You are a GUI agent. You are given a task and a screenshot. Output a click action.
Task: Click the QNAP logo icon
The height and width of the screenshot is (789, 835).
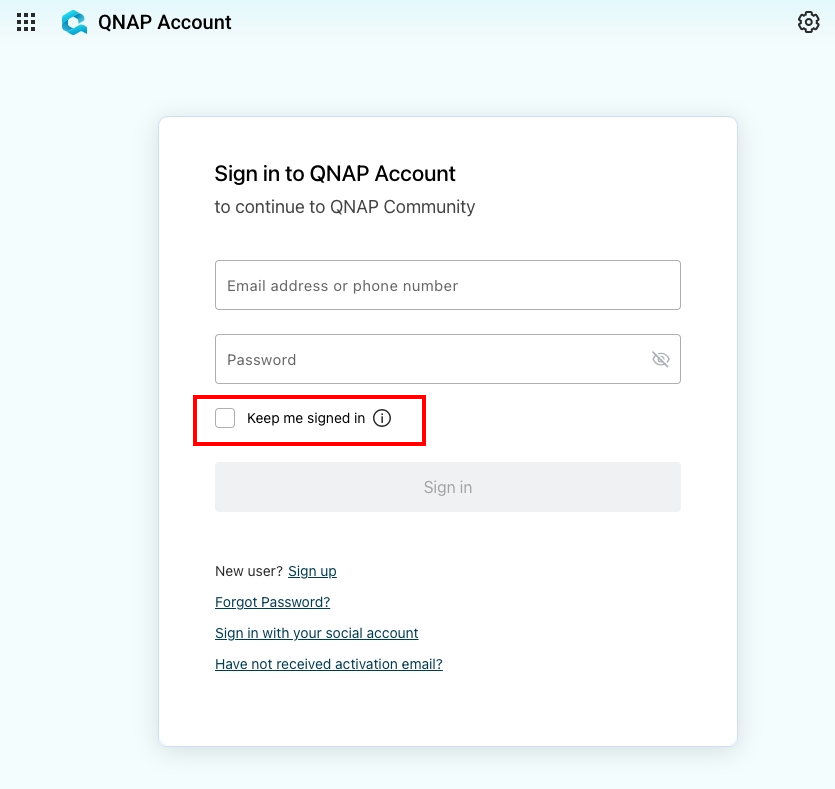[x=75, y=22]
